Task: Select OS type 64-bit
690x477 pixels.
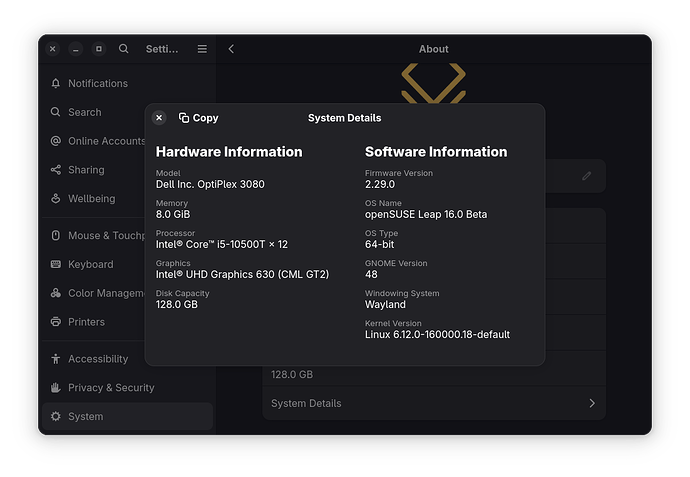Action: click(379, 244)
